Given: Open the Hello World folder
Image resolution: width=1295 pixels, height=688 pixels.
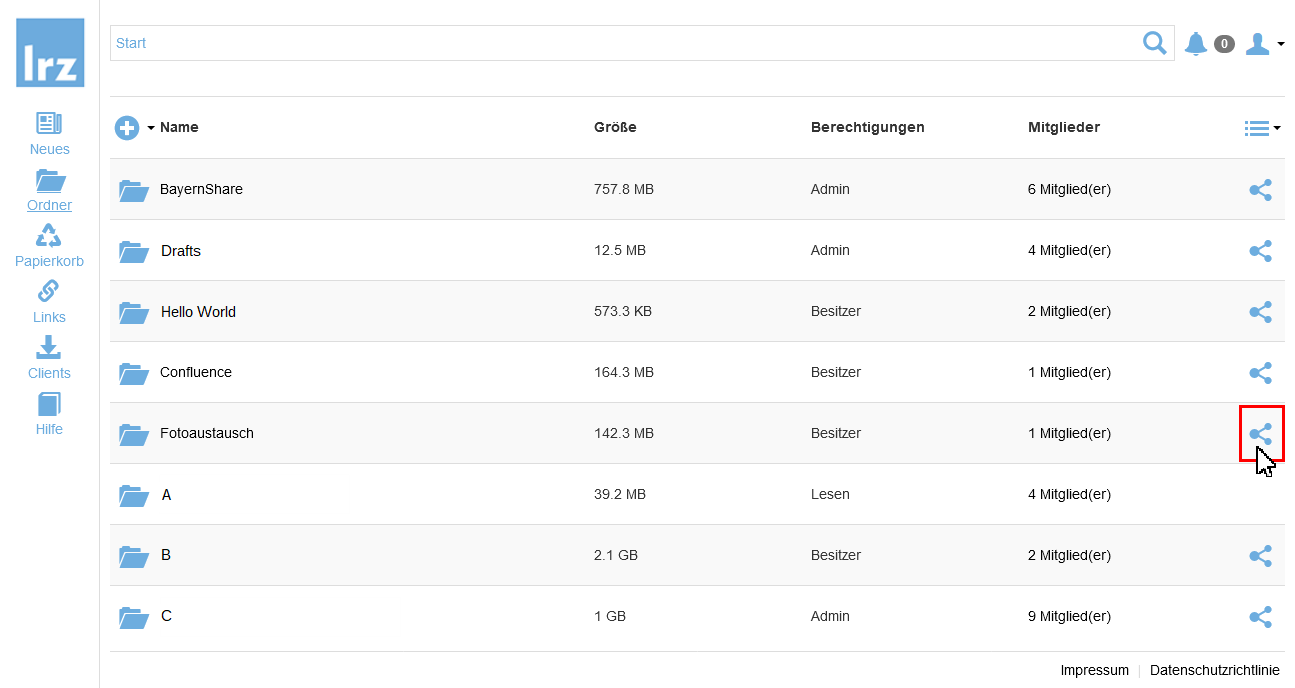Looking at the screenshot, I should click(x=198, y=312).
